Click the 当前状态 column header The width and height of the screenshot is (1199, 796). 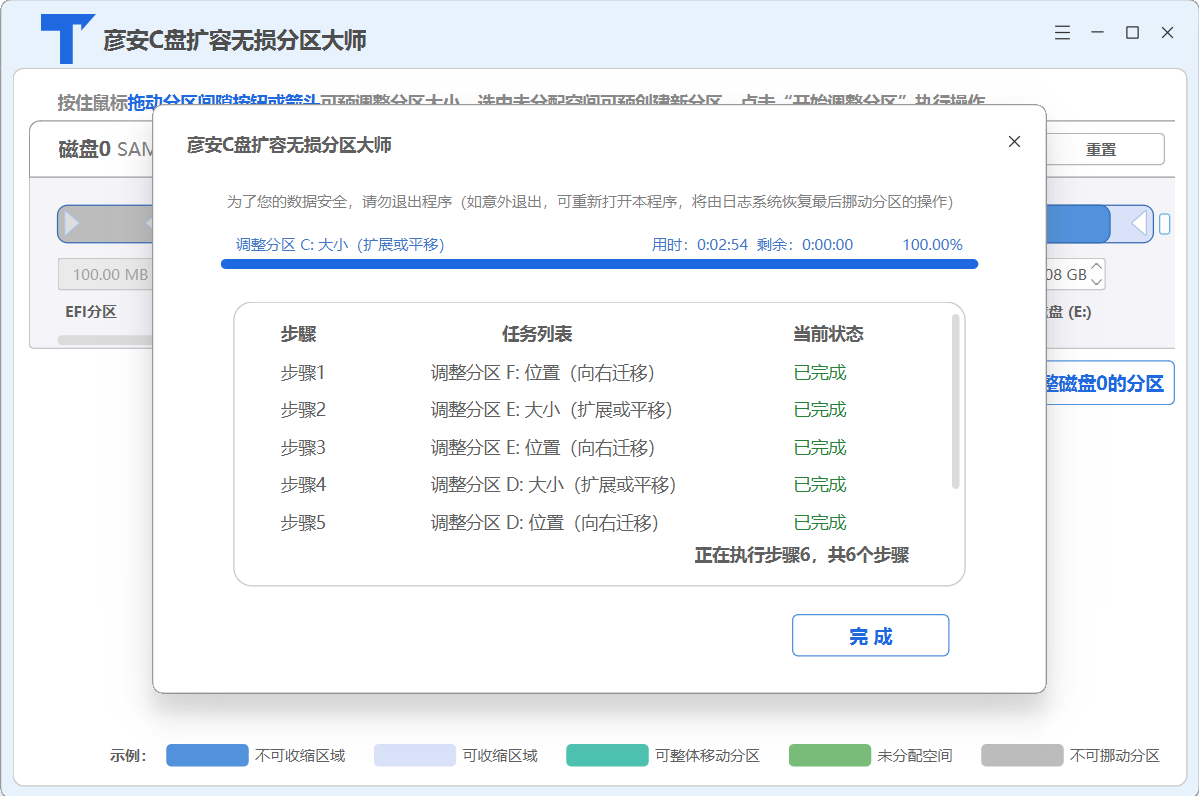[x=828, y=334]
